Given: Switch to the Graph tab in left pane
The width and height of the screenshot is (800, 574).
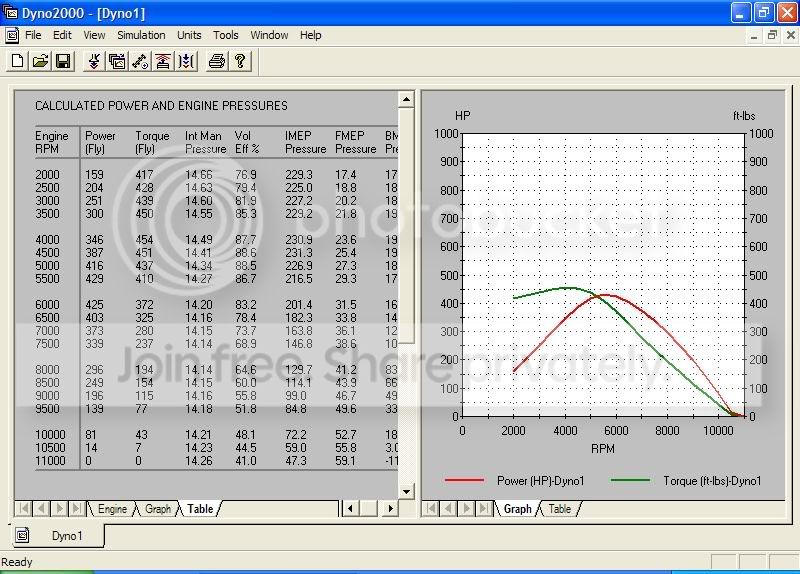Looking at the screenshot, I should click(158, 509).
